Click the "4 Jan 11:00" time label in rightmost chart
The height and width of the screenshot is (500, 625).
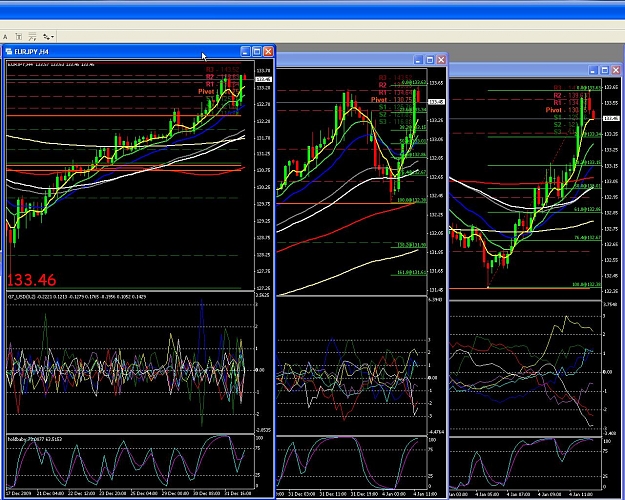[580, 494]
